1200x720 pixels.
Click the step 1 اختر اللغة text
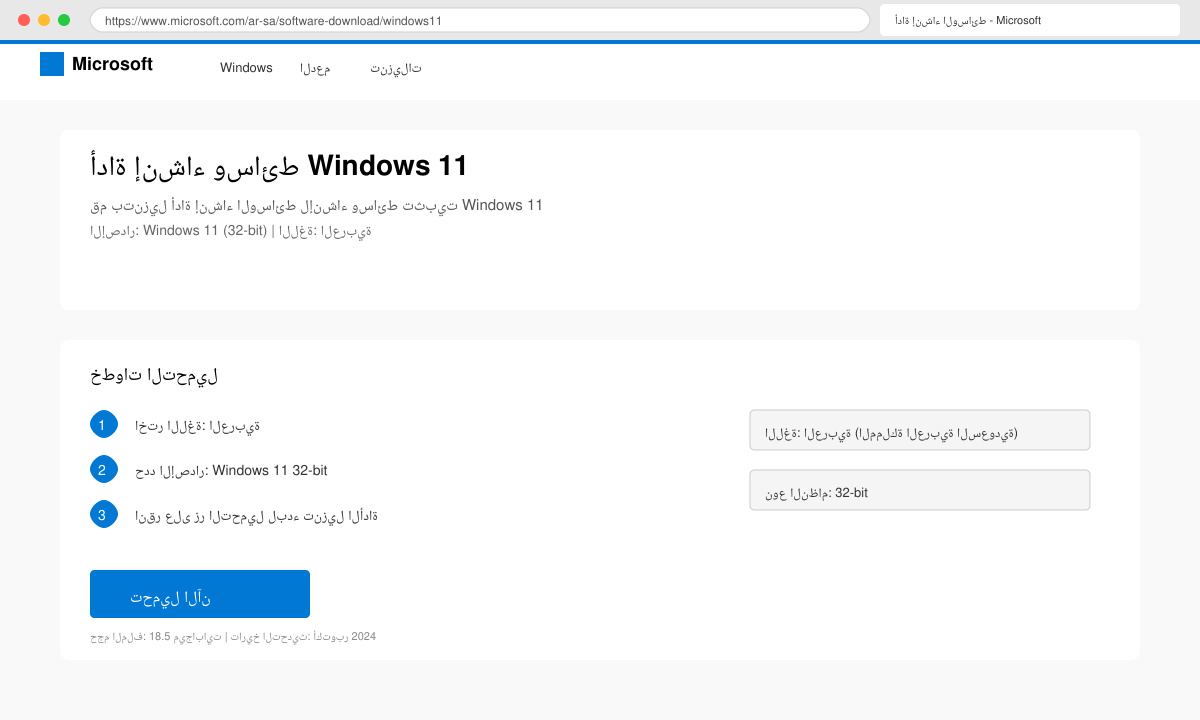197,425
